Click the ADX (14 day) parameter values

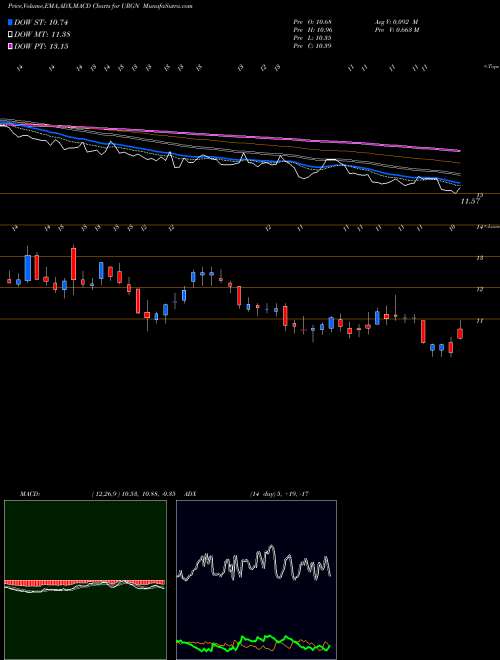279,493
